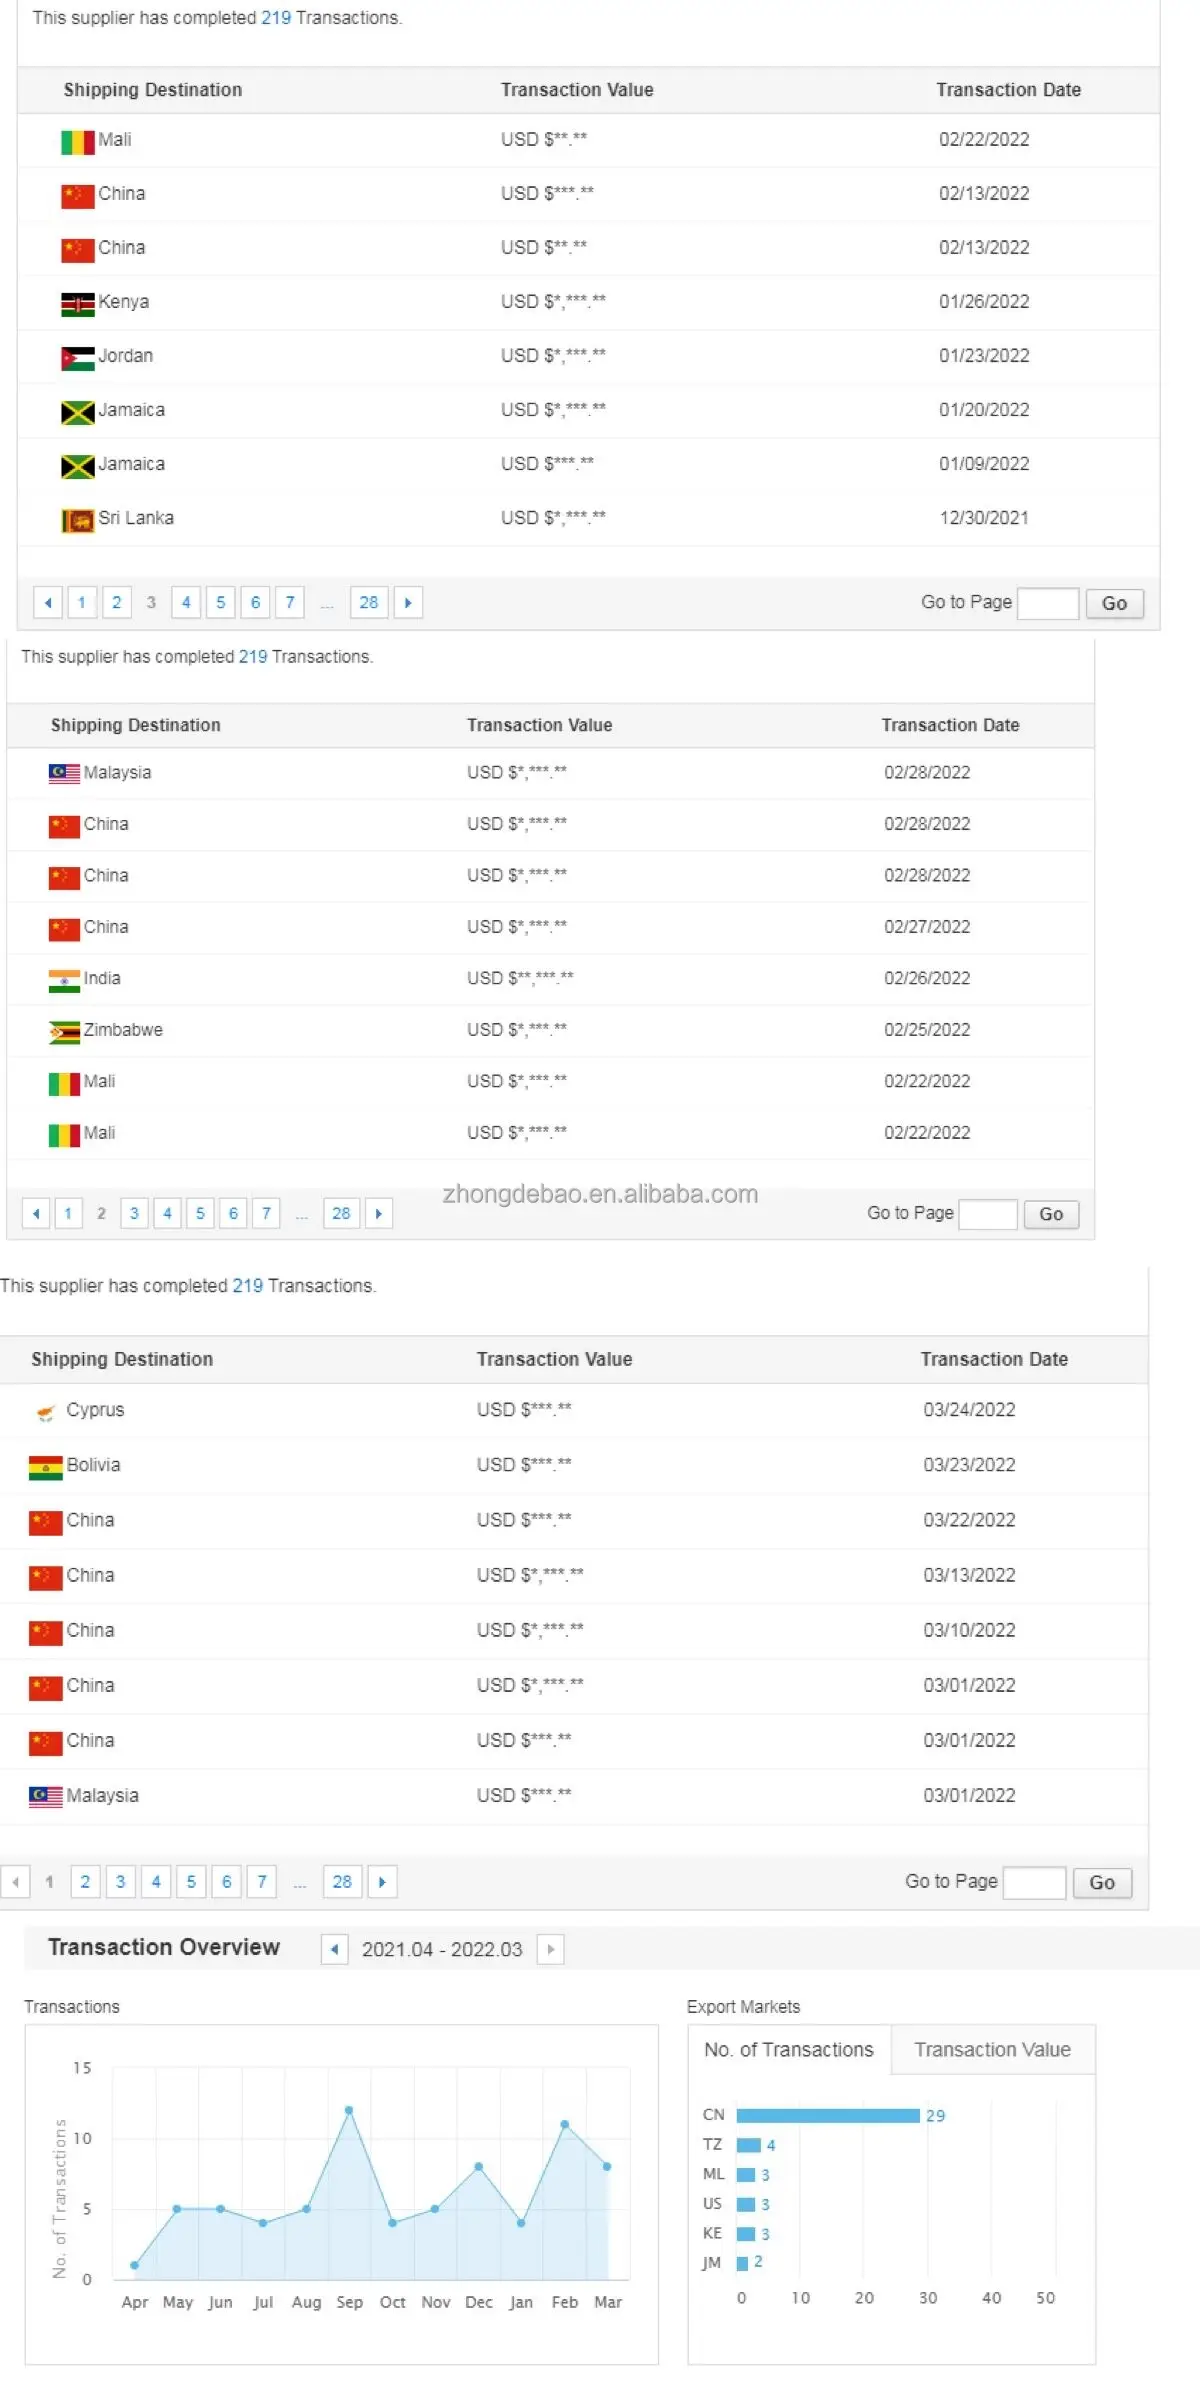Image resolution: width=1200 pixels, height=2390 pixels.
Task: Click Jamaica flag in the 01/09/2022 row
Action: (77, 466)
